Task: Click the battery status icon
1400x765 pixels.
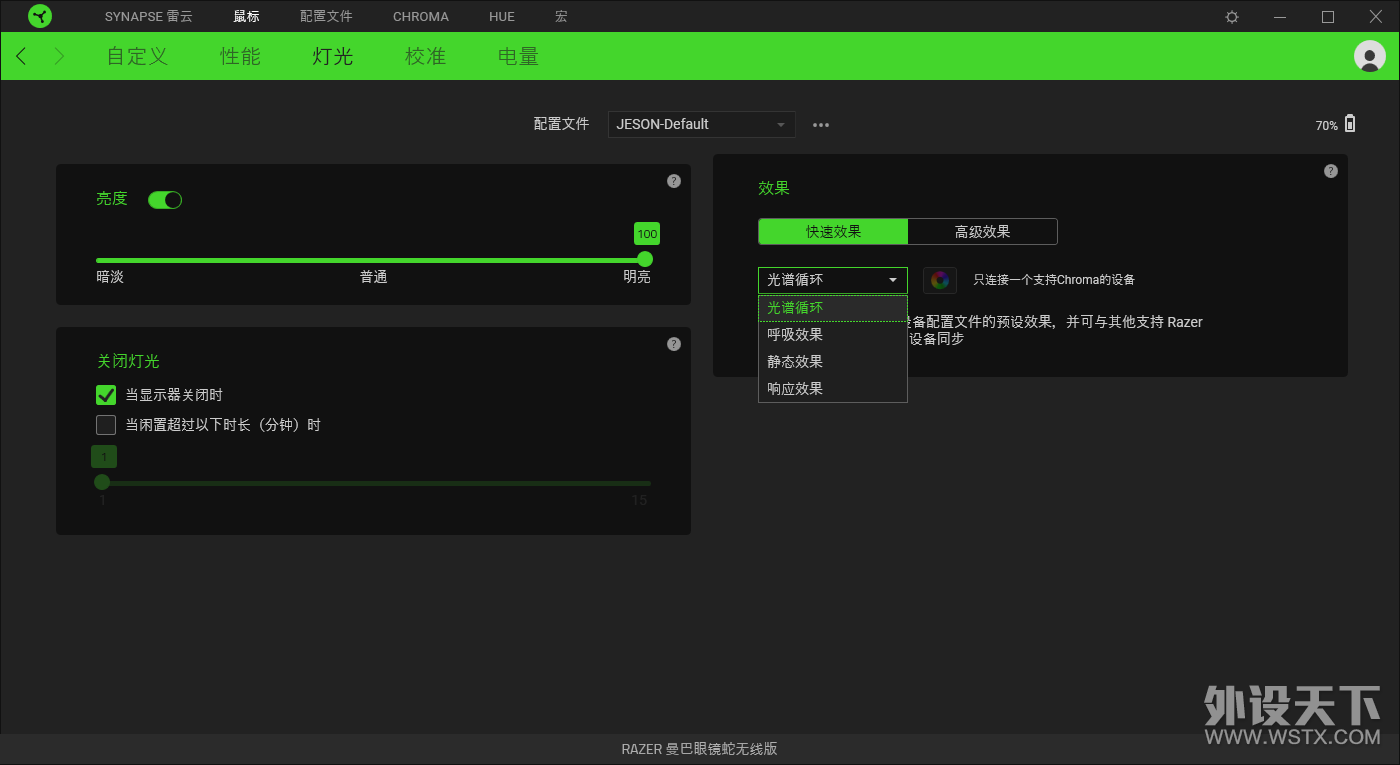Action: pos(1350,124)
